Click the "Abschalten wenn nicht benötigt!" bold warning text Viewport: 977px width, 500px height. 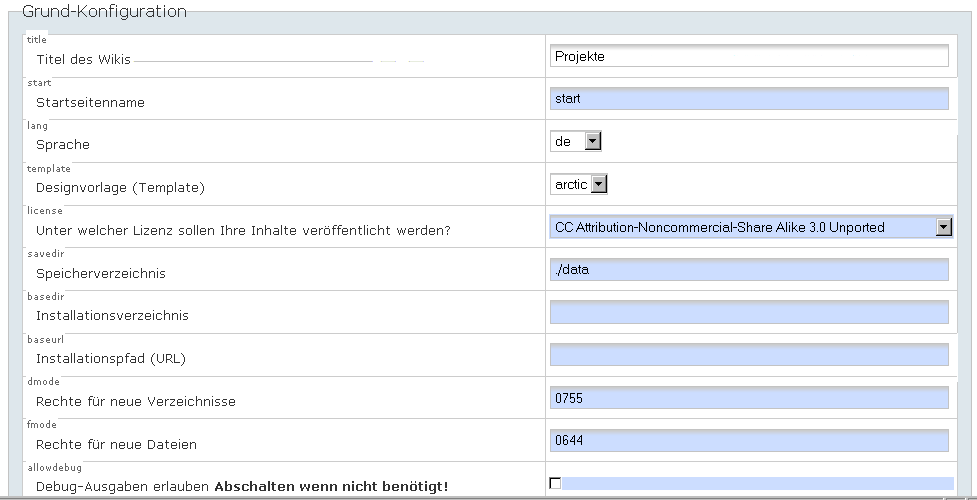331,487
